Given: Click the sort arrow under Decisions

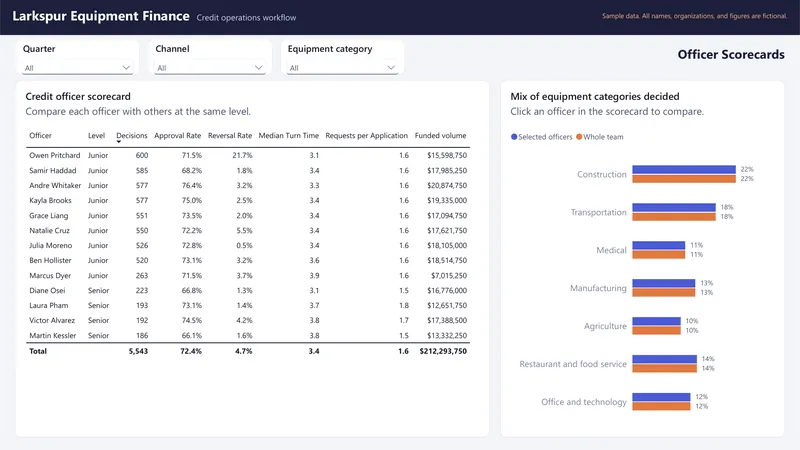Looking at the screenshot, I should click(x=119, y=142).
